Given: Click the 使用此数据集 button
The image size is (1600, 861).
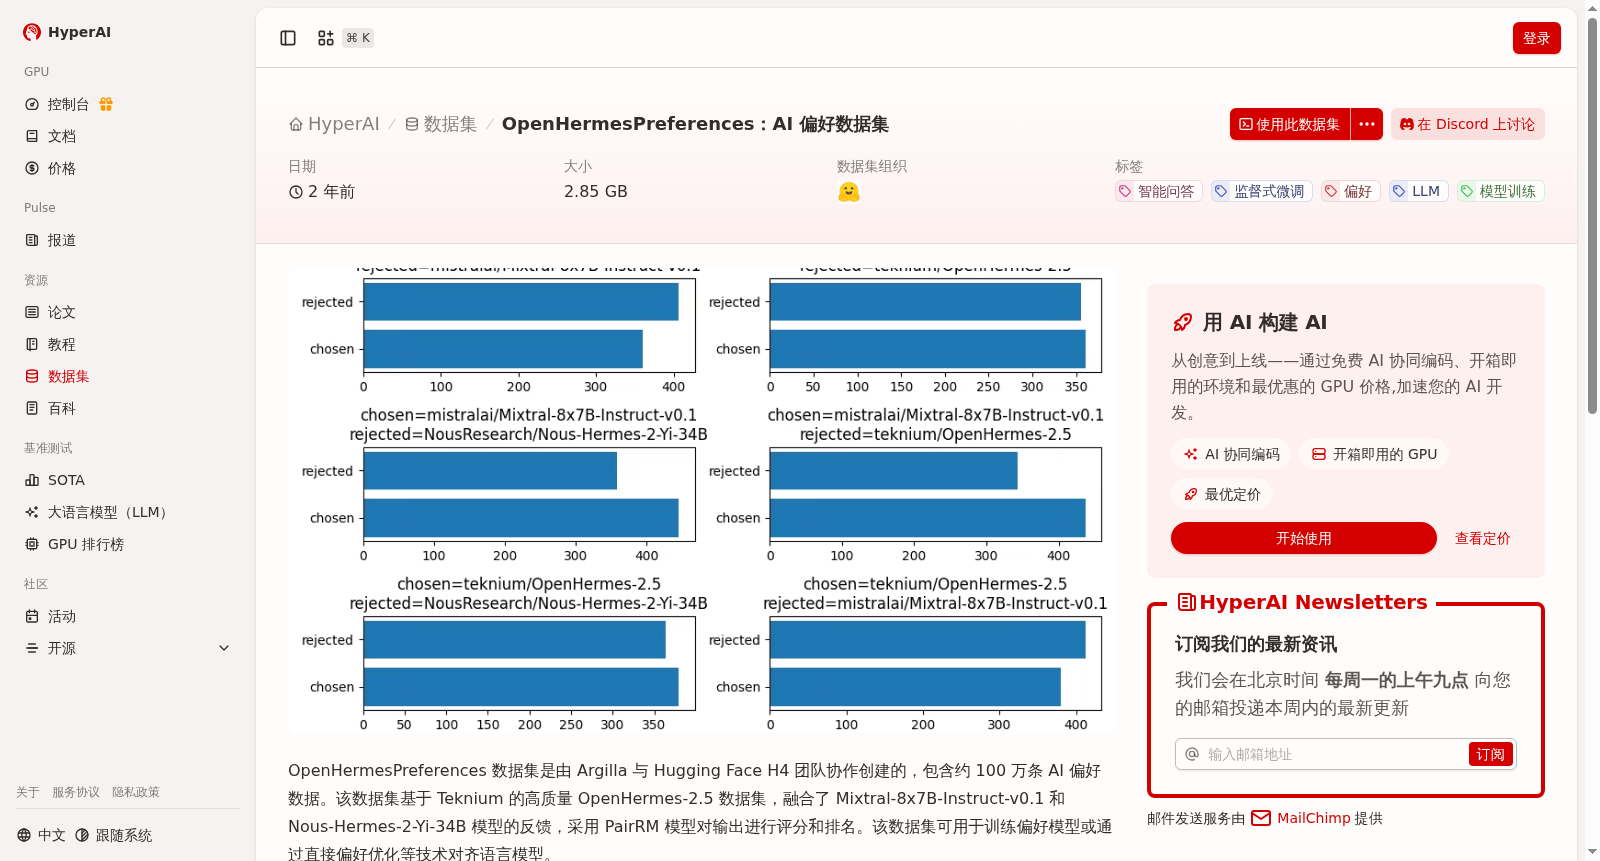Looking at the screenshot, I should tap(1290, 124).
